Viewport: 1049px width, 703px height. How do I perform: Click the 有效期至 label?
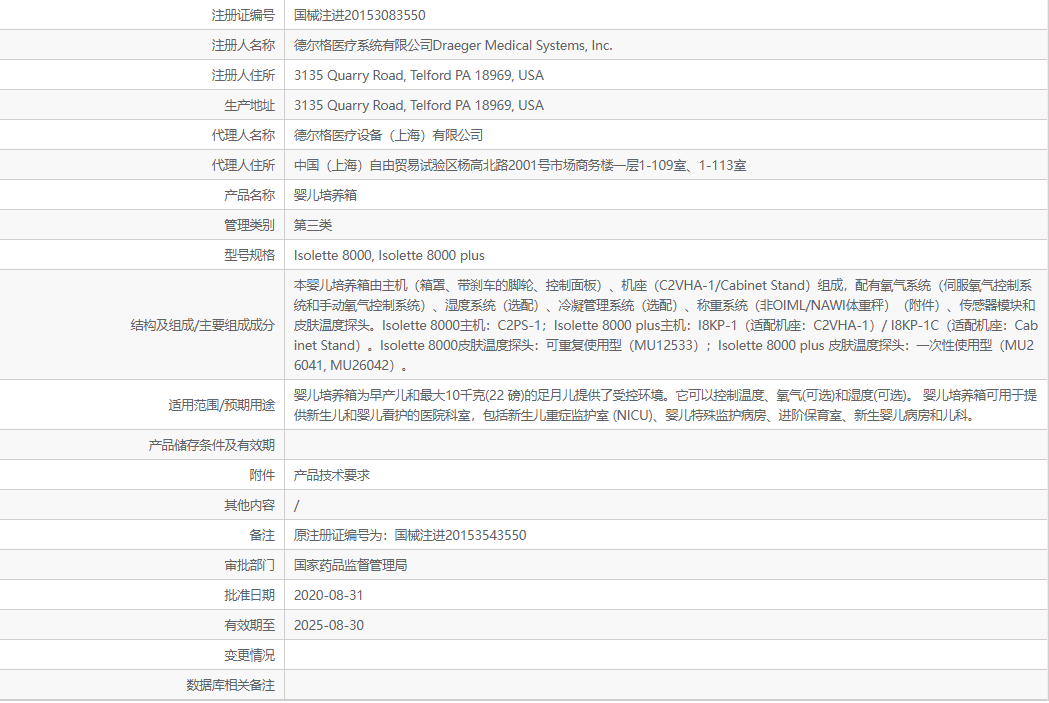[249, 625]
